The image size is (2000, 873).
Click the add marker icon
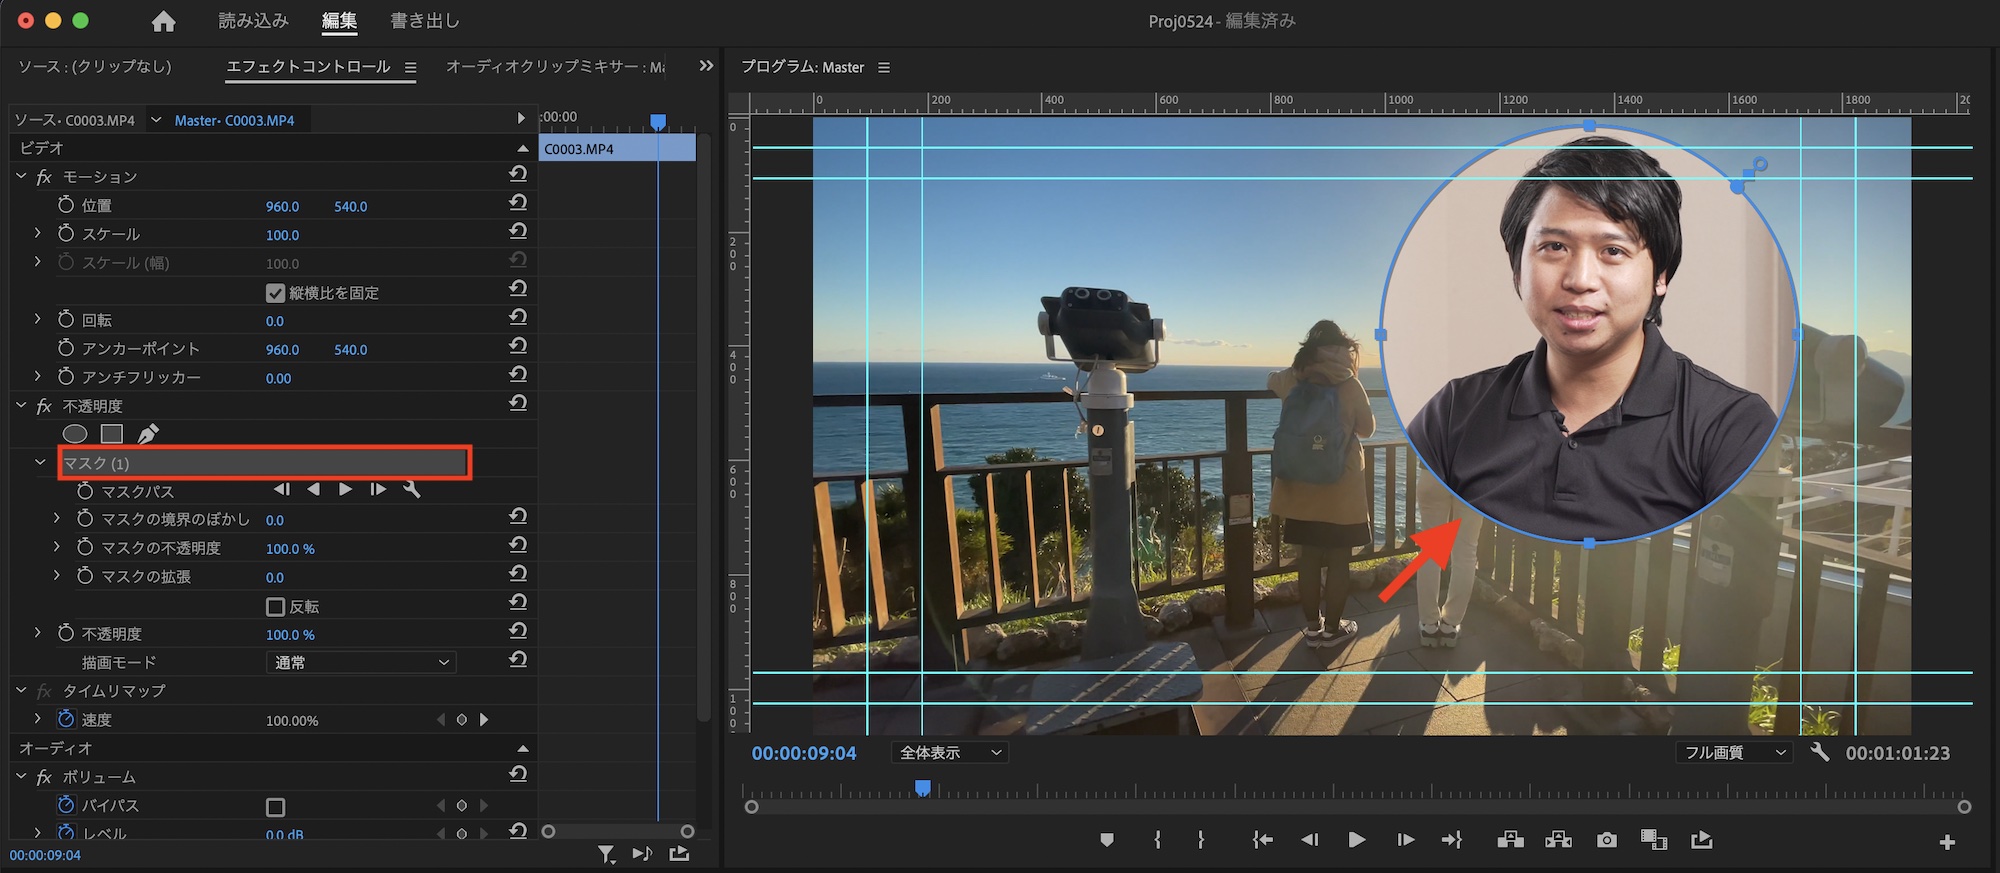[x=1106, y=840]
